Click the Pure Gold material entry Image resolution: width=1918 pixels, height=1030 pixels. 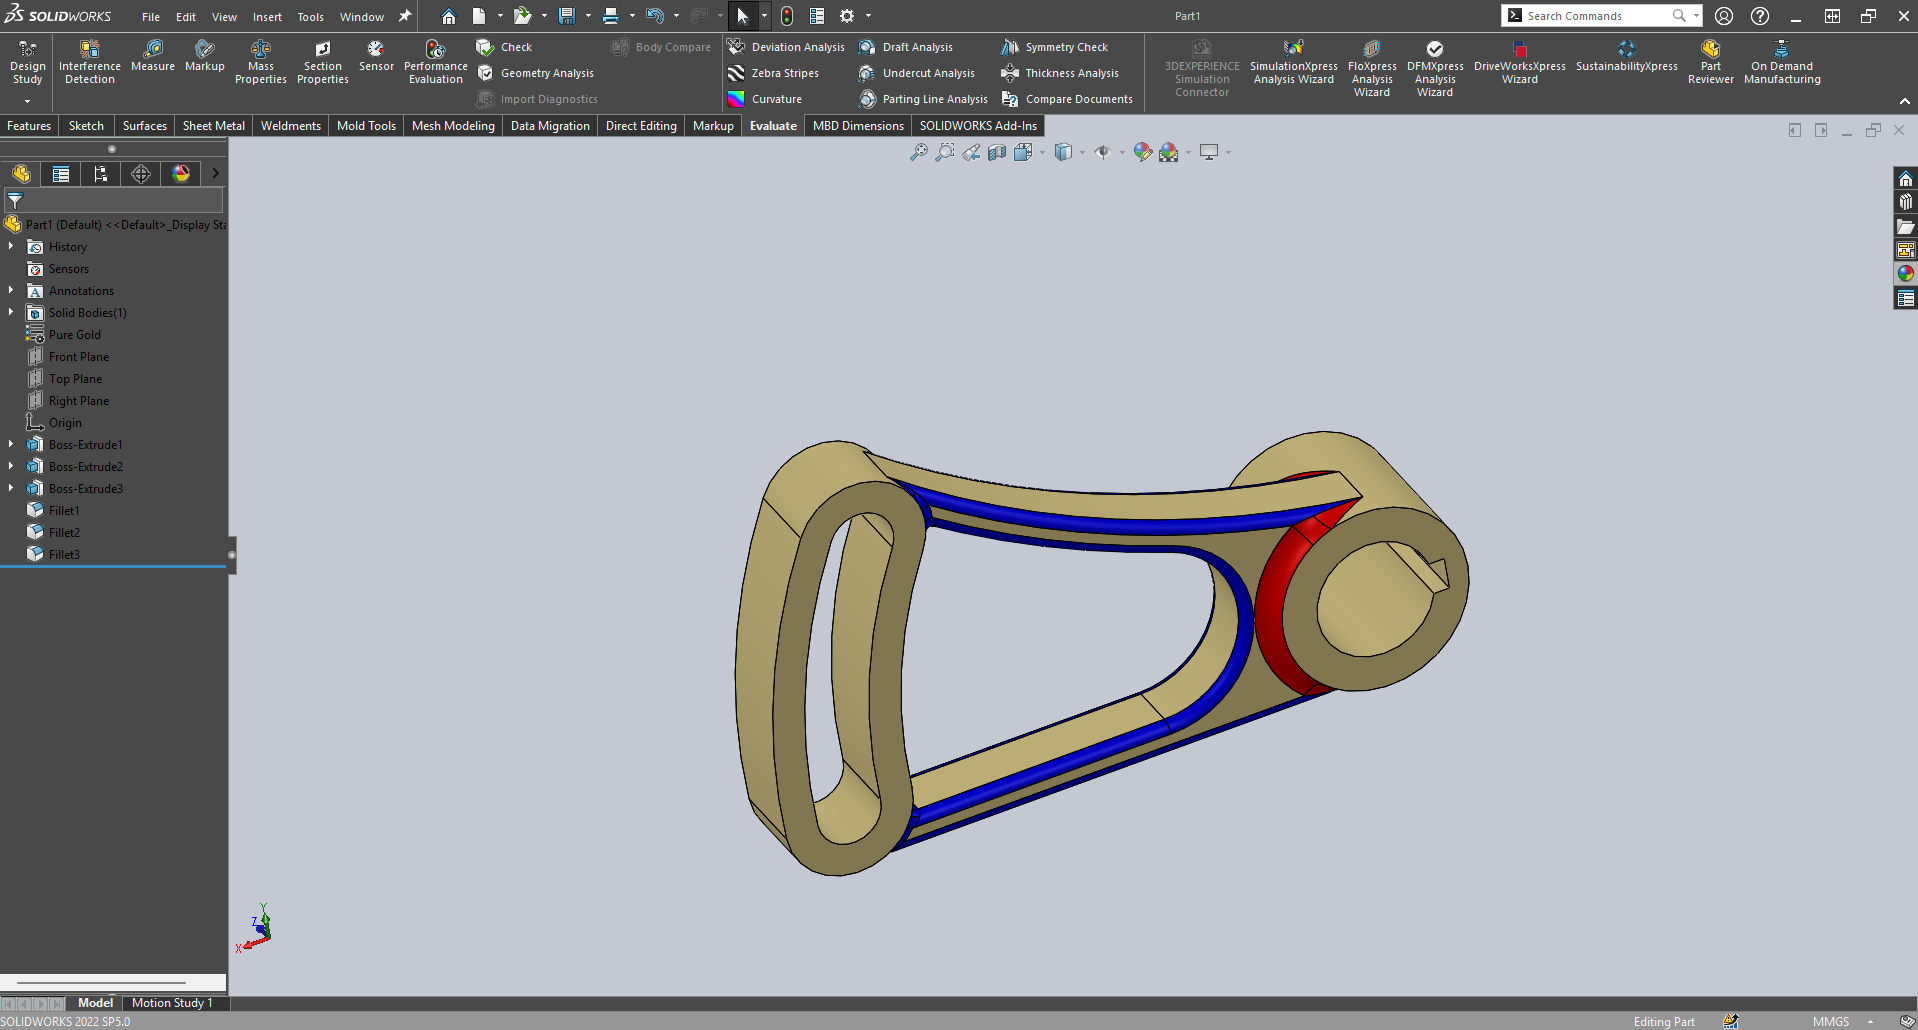pyautogui.click(x=74, y=335)
